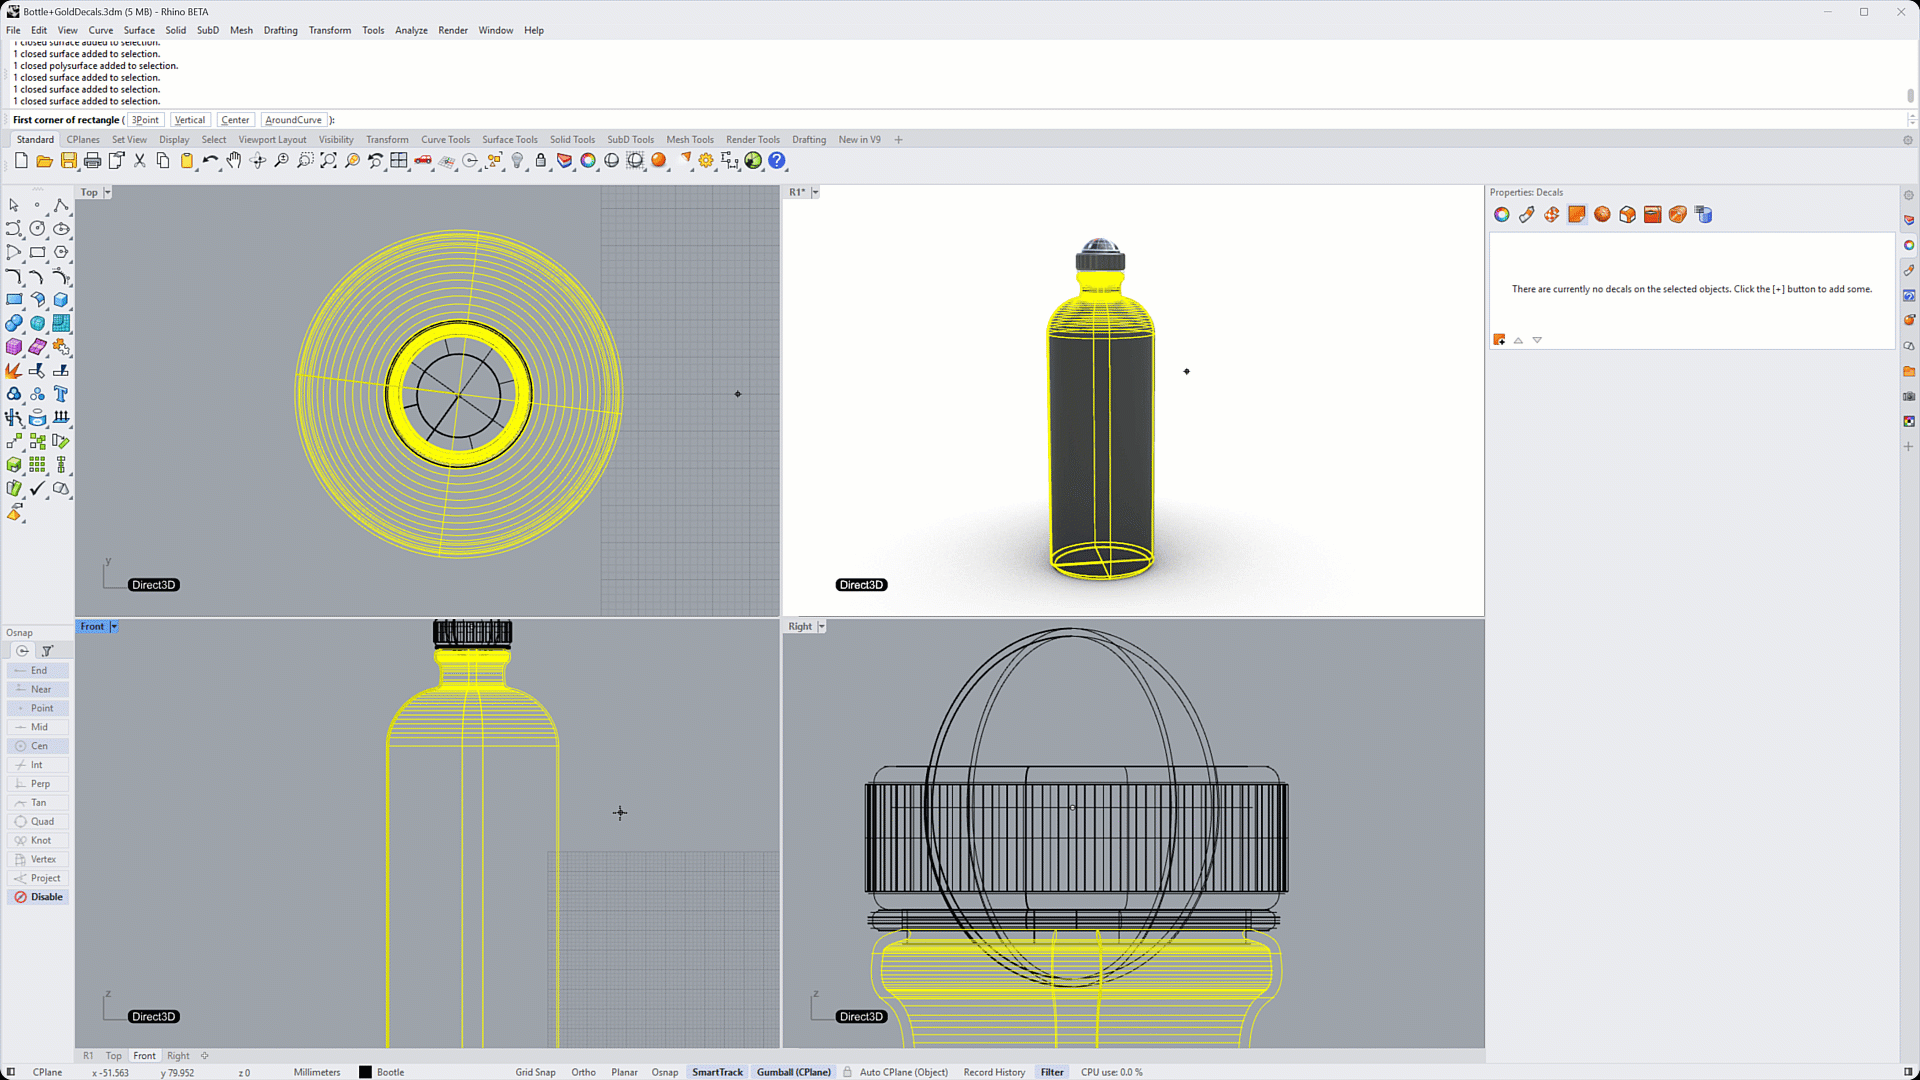Select the Text object T tool
The height and width of the screenshot is (1080, 1920).
point(61,394)
